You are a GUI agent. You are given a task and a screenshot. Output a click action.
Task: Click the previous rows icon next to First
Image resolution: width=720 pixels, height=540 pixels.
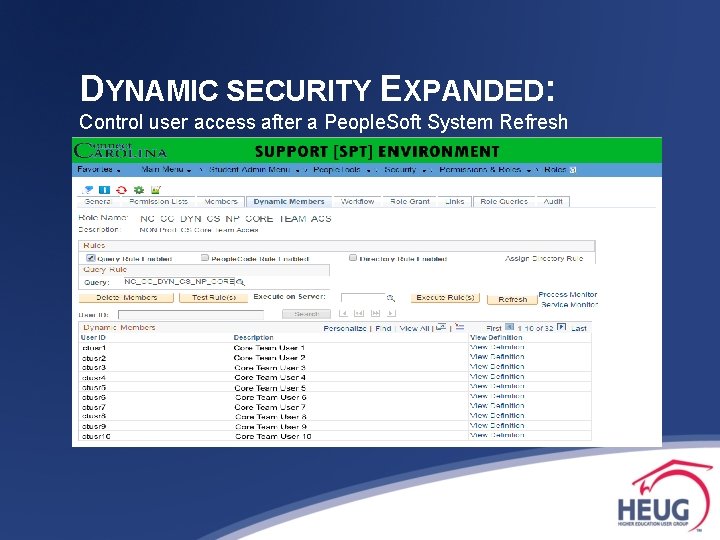pyautogui.click(x=509, y=327)
